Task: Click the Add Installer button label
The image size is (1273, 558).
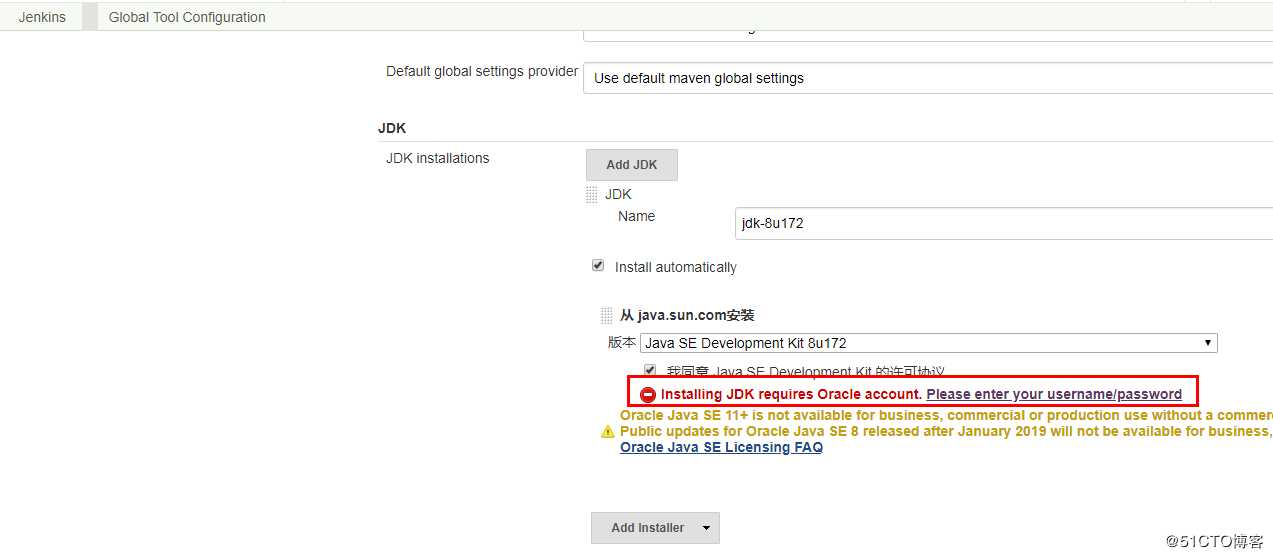Action: (x=647, y=528)
